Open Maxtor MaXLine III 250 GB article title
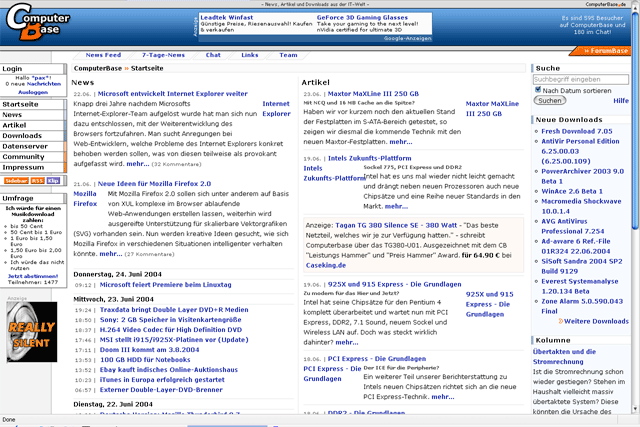 coord(373,93)
